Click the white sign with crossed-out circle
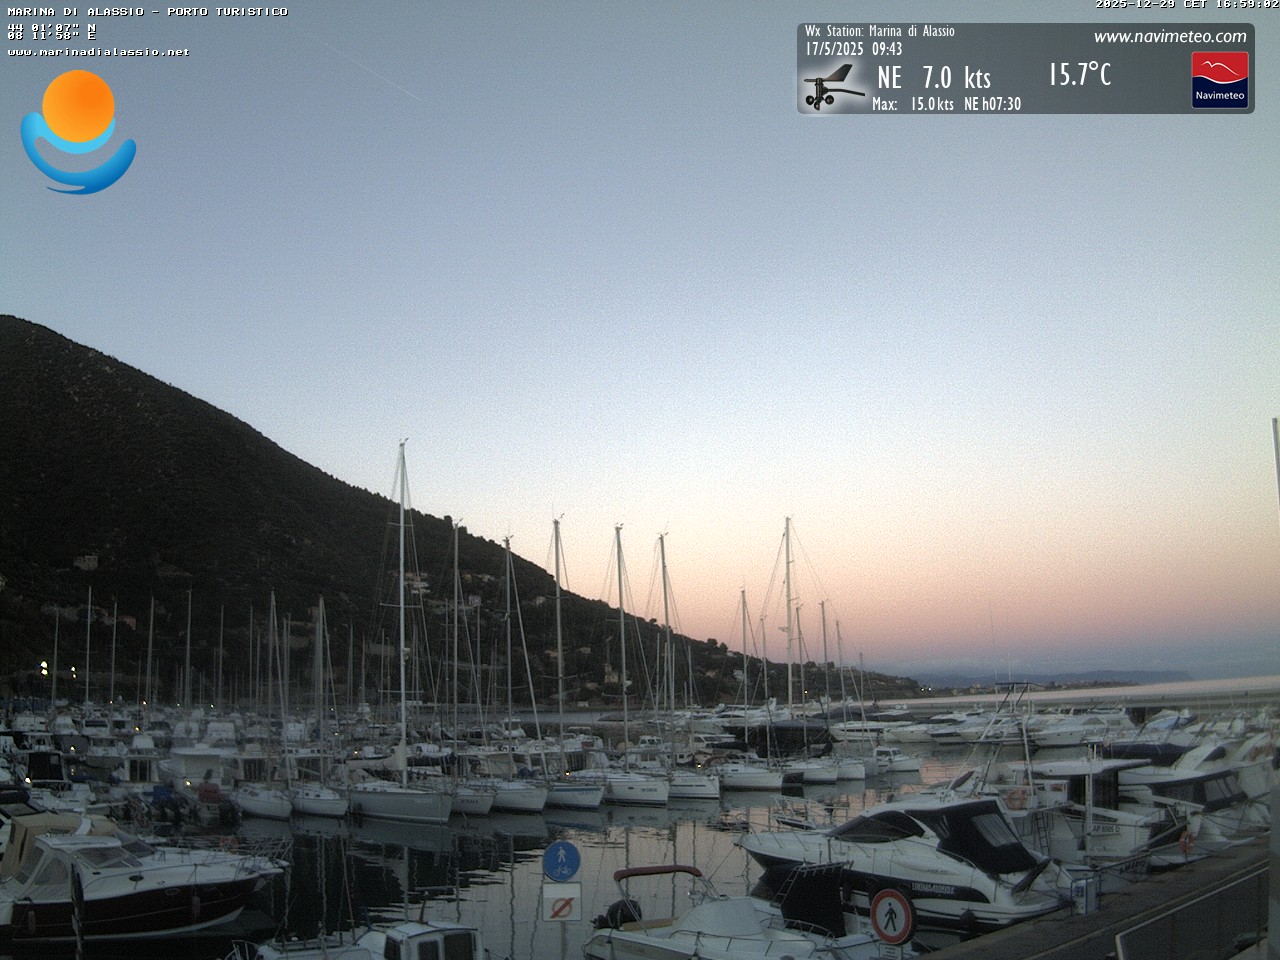Viewport: 1280px width, 960px height. pyautogui.click(x=561, y=906)
